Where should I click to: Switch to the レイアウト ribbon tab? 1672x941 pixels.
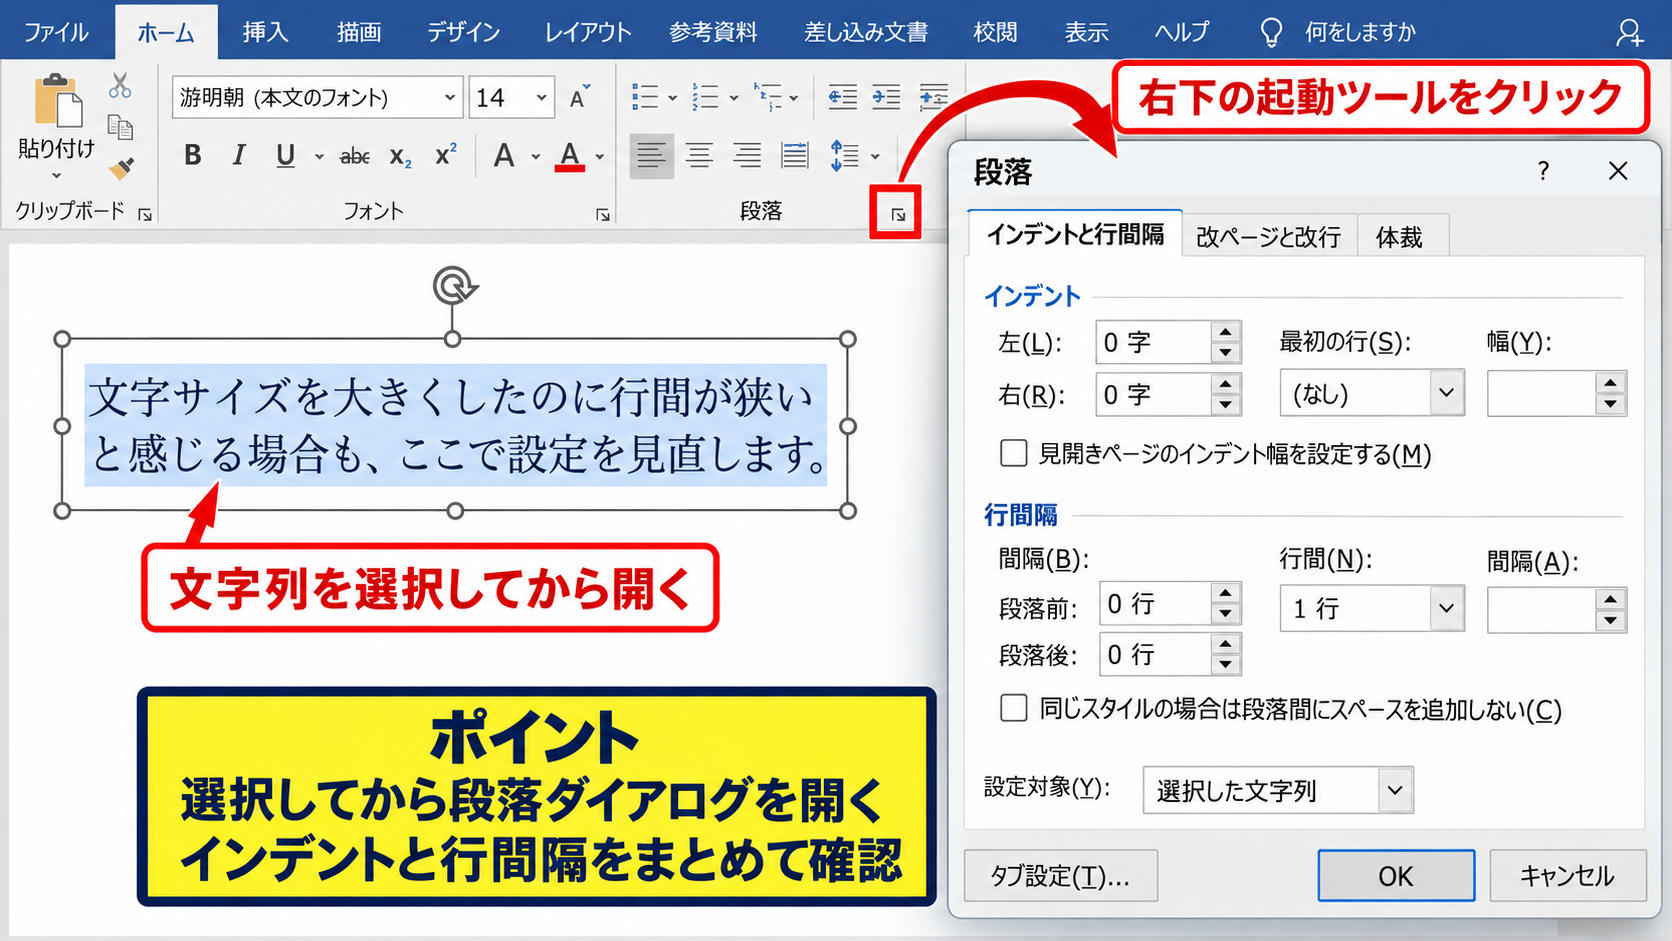click(587, 32)
